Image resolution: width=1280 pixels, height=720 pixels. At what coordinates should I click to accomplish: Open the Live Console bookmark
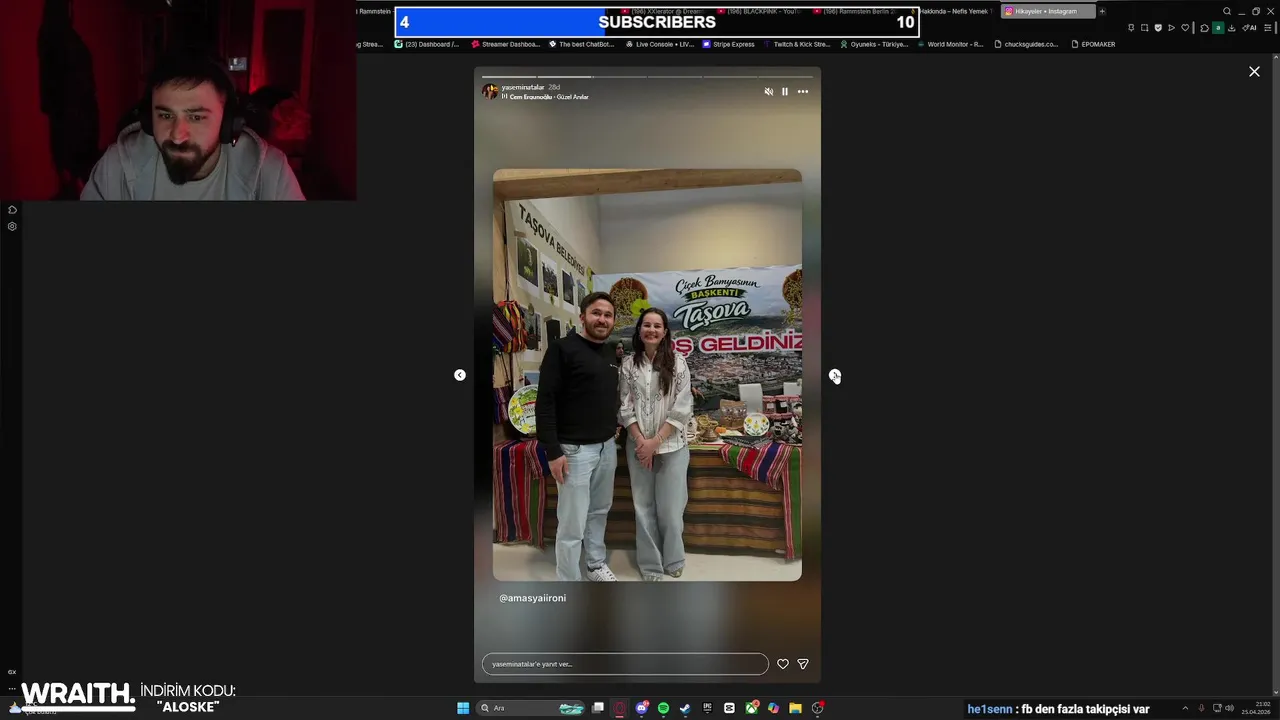tap(659, 44)
